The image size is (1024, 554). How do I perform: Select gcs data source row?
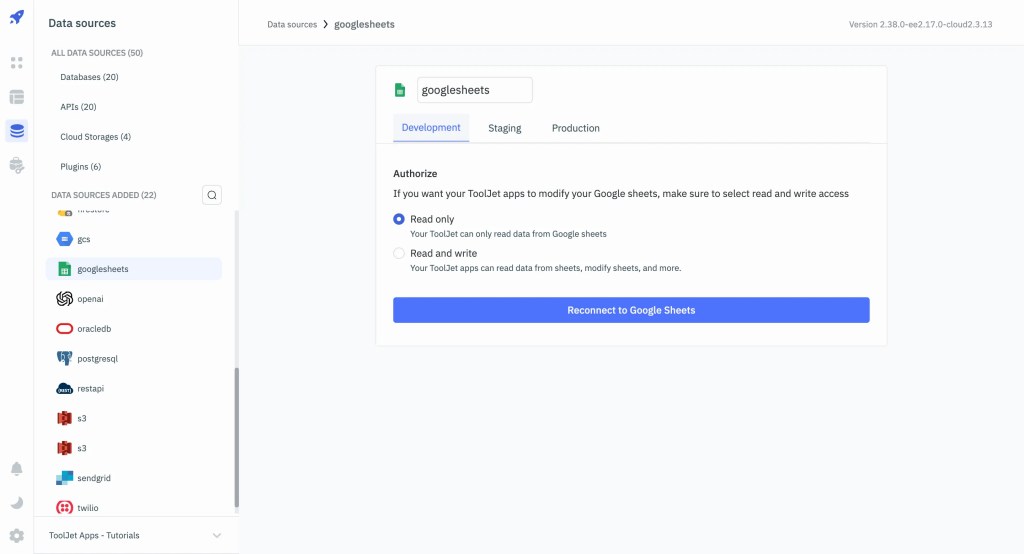click(x=134, y=239)
